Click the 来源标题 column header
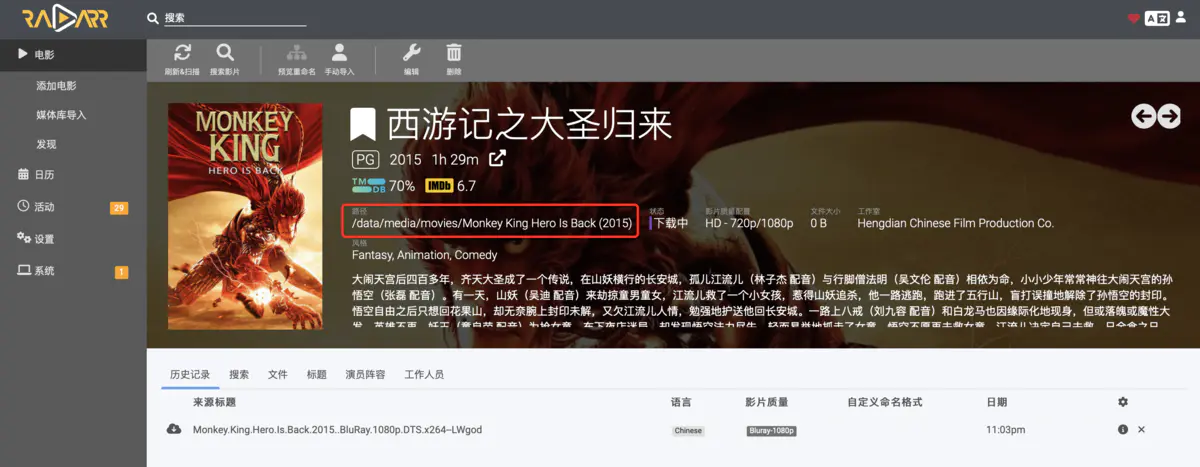Image resolution: width=1200 pixels, height=467 pixels. [x=214, y=402]
